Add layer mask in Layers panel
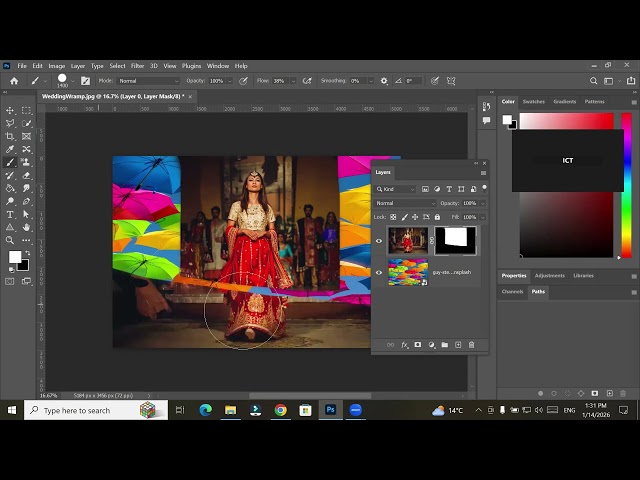 [418, 345]
